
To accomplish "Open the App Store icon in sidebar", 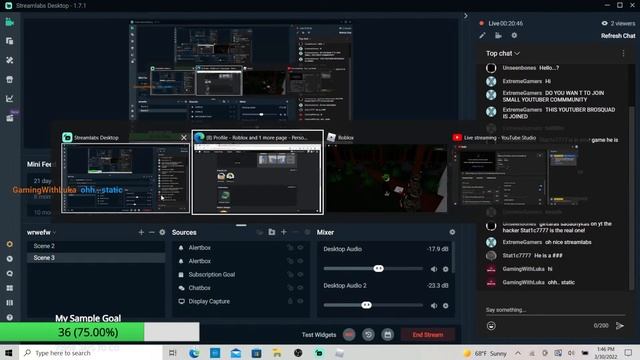I will coord(9,79).
